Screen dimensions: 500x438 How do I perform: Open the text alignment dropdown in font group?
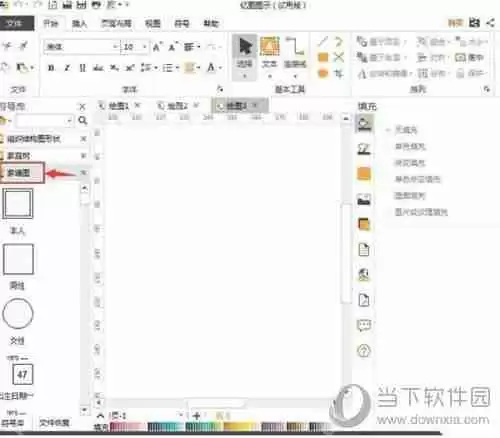pos(192,47)
